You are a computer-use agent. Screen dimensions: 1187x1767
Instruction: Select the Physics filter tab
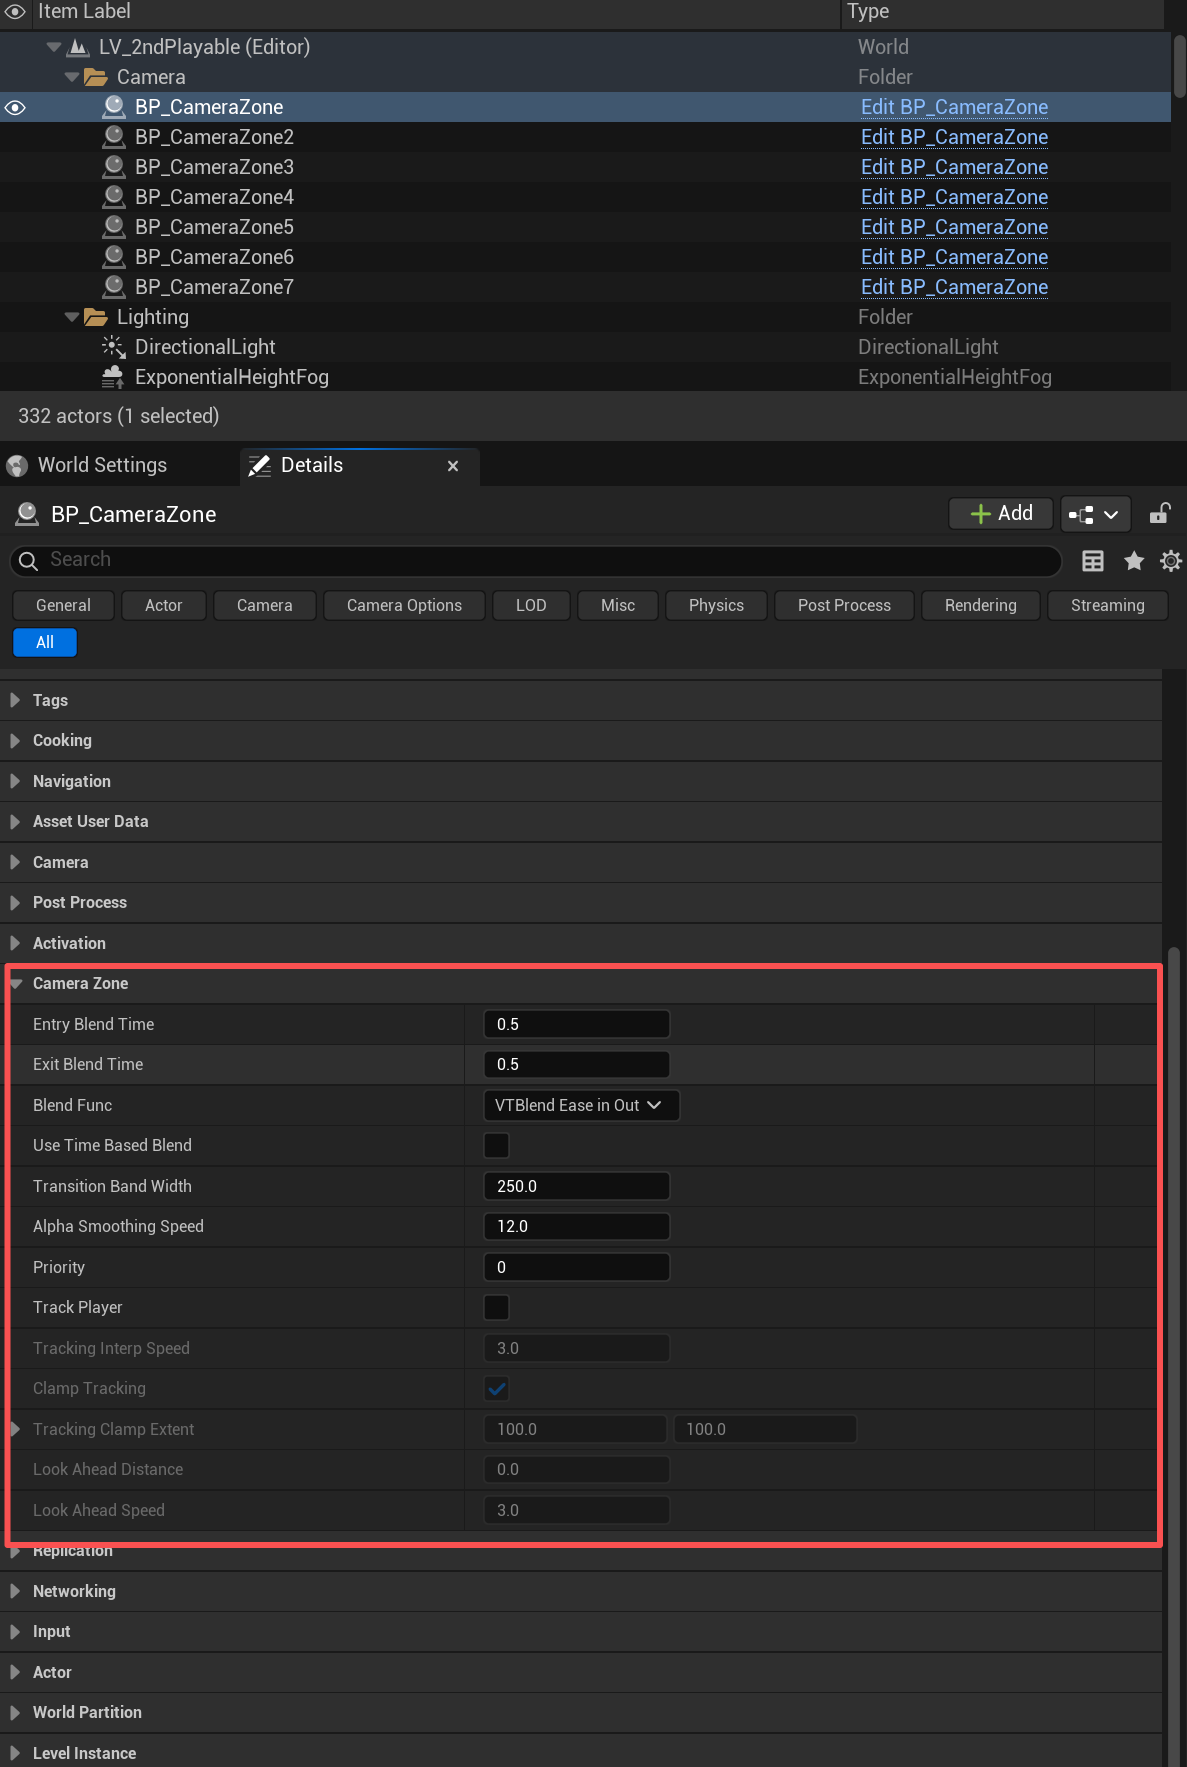pyautogui.click(x=716, y=606)
